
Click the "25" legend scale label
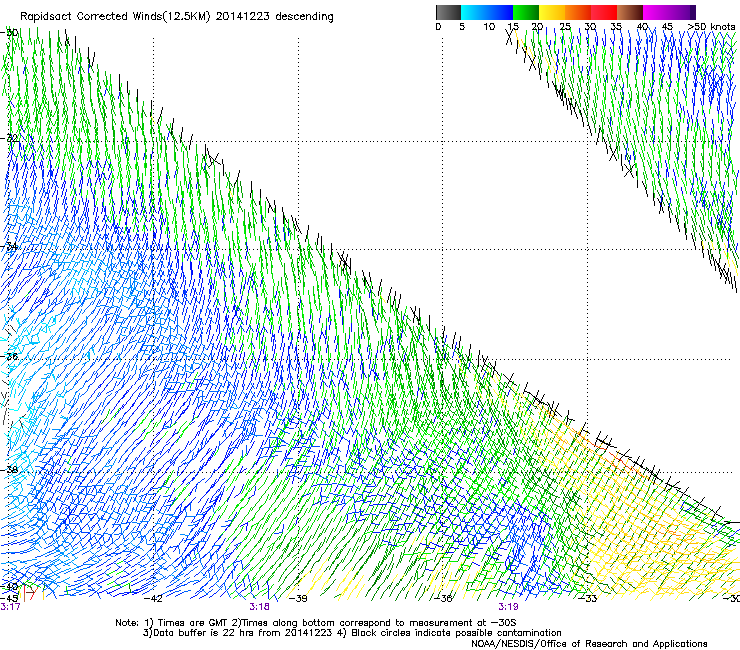[565, 27]
